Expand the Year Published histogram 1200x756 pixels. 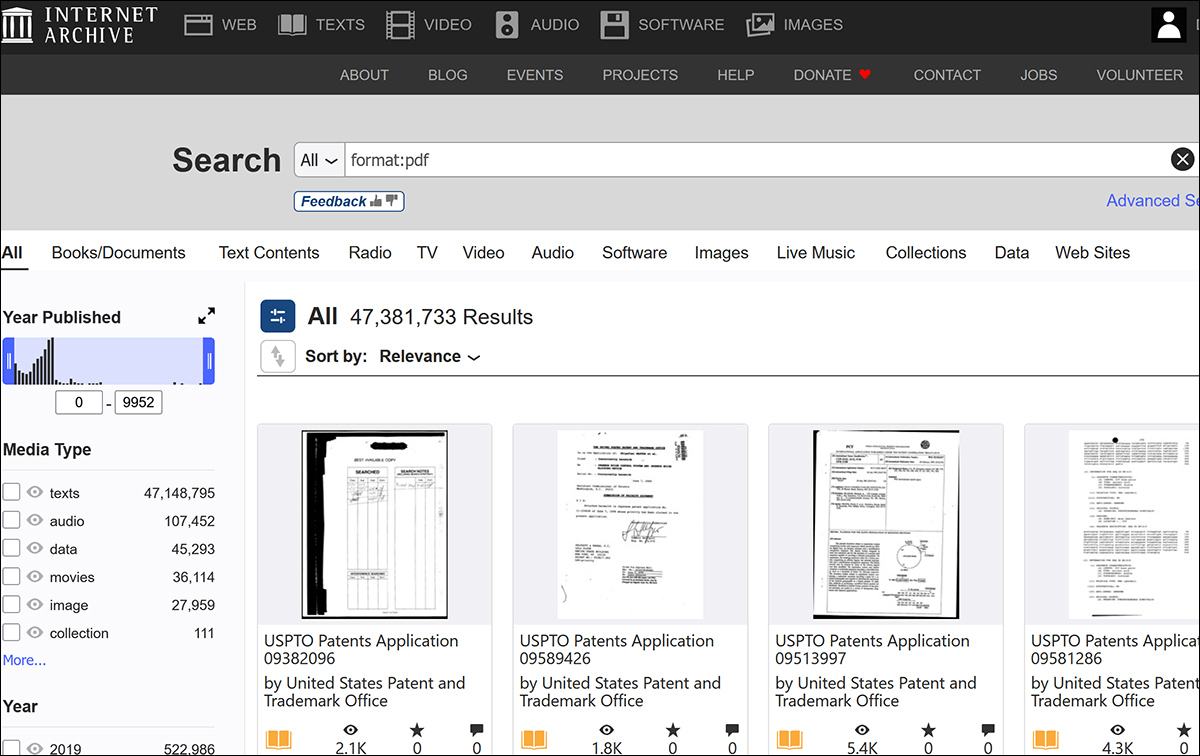pos(206,316)
